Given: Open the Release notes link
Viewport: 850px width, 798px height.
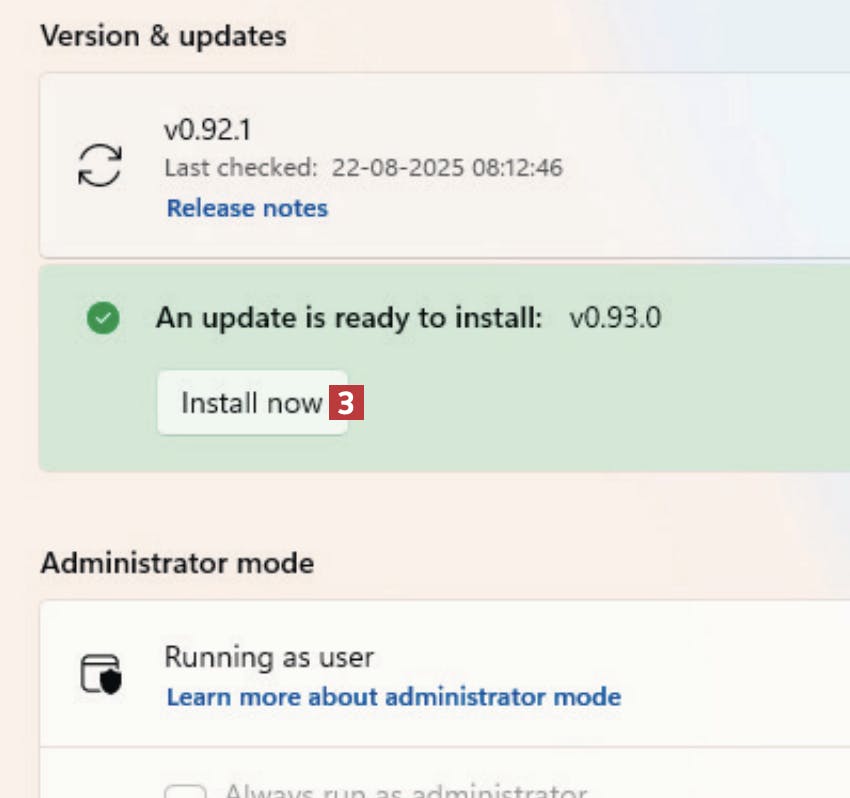Looking at the screenshot, I should click(x=247, y=208).
